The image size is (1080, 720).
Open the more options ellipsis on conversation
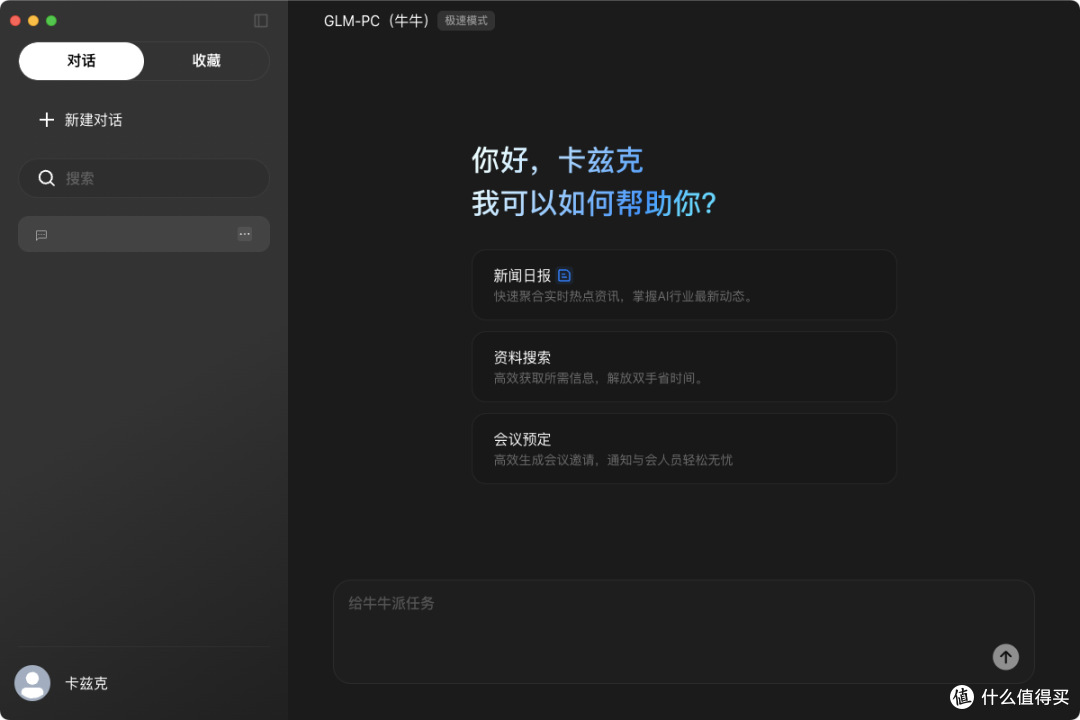(245, 234)
